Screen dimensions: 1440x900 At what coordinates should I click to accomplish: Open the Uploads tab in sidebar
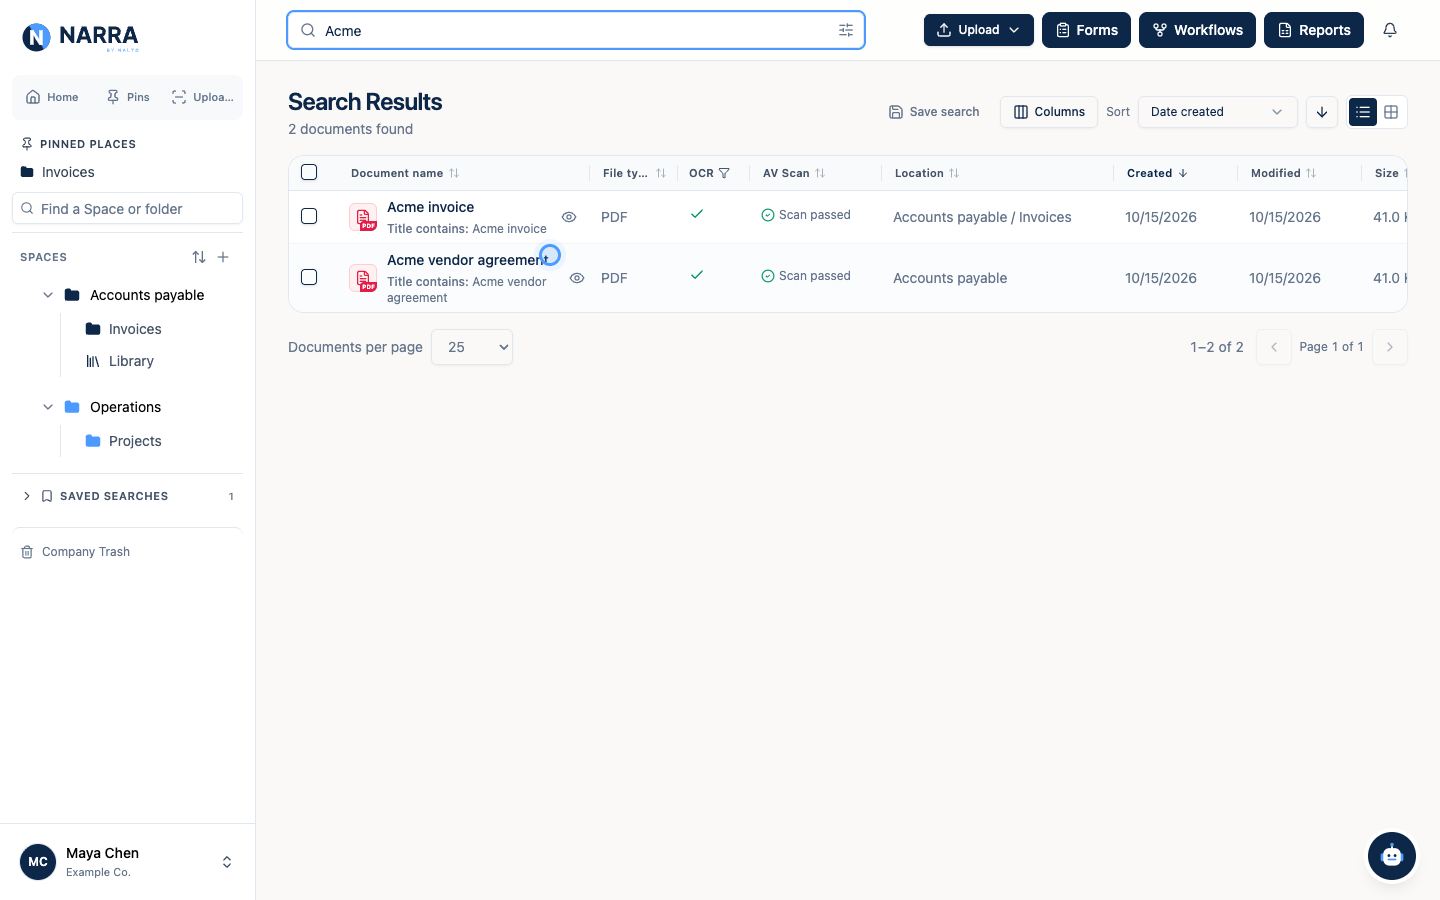coord(202,97)
